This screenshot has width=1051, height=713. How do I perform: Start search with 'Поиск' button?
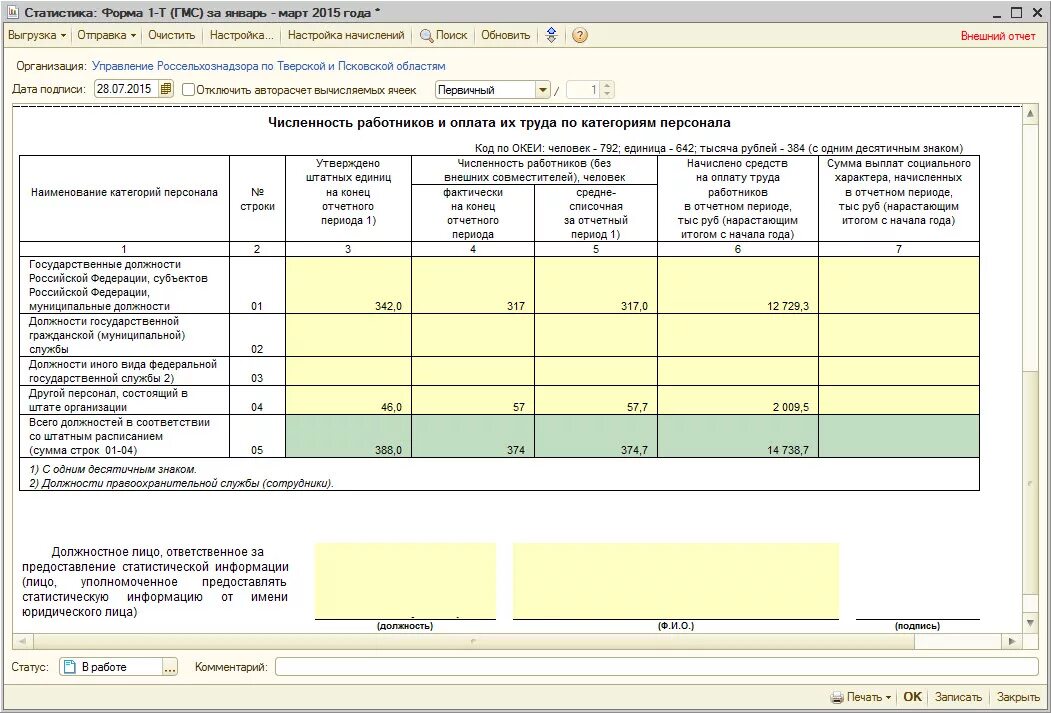click(444, 36)
